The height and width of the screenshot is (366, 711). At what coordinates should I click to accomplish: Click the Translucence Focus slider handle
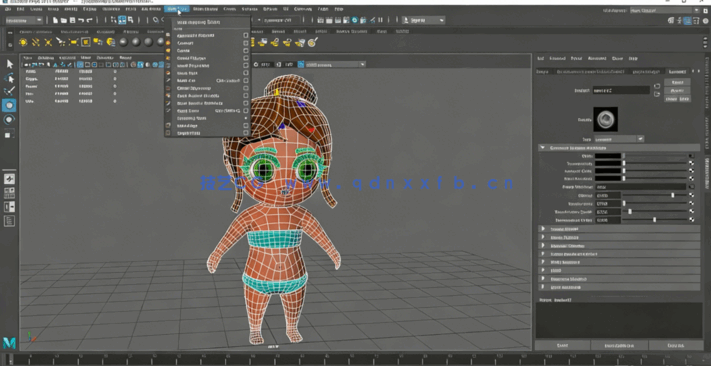point(654,220)
